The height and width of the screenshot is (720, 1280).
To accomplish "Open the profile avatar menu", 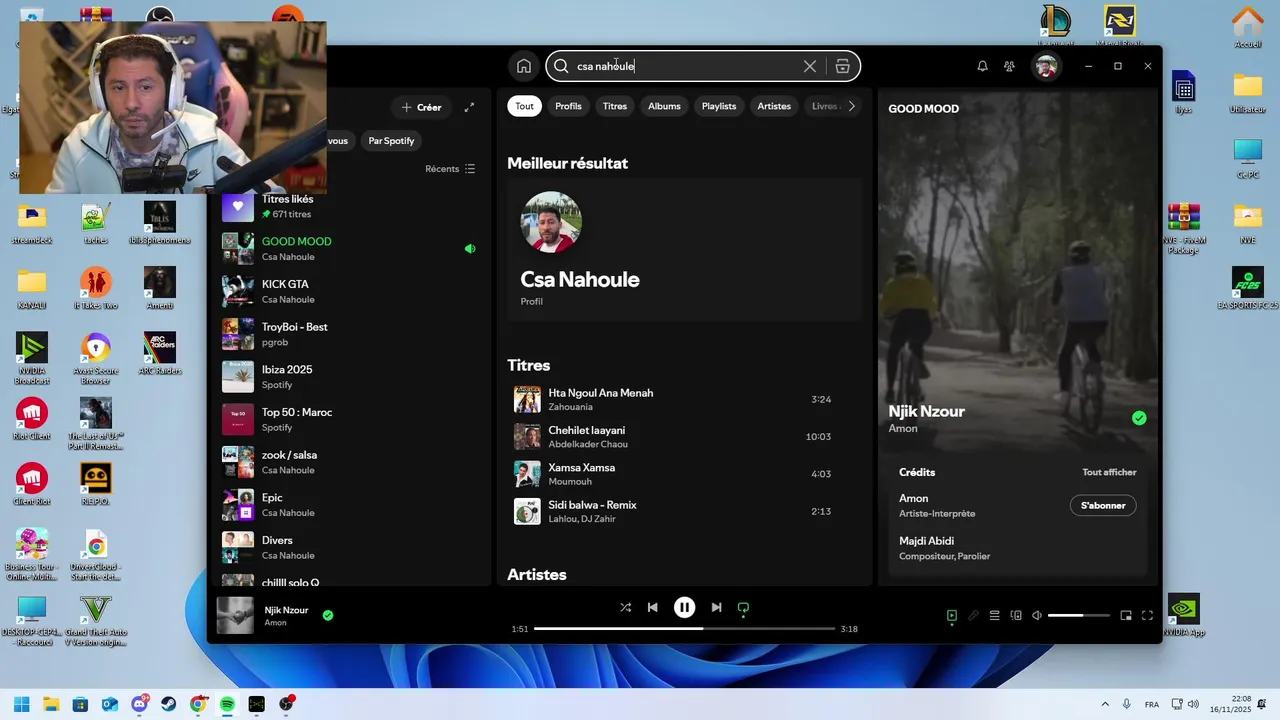I will [1046, 66].
